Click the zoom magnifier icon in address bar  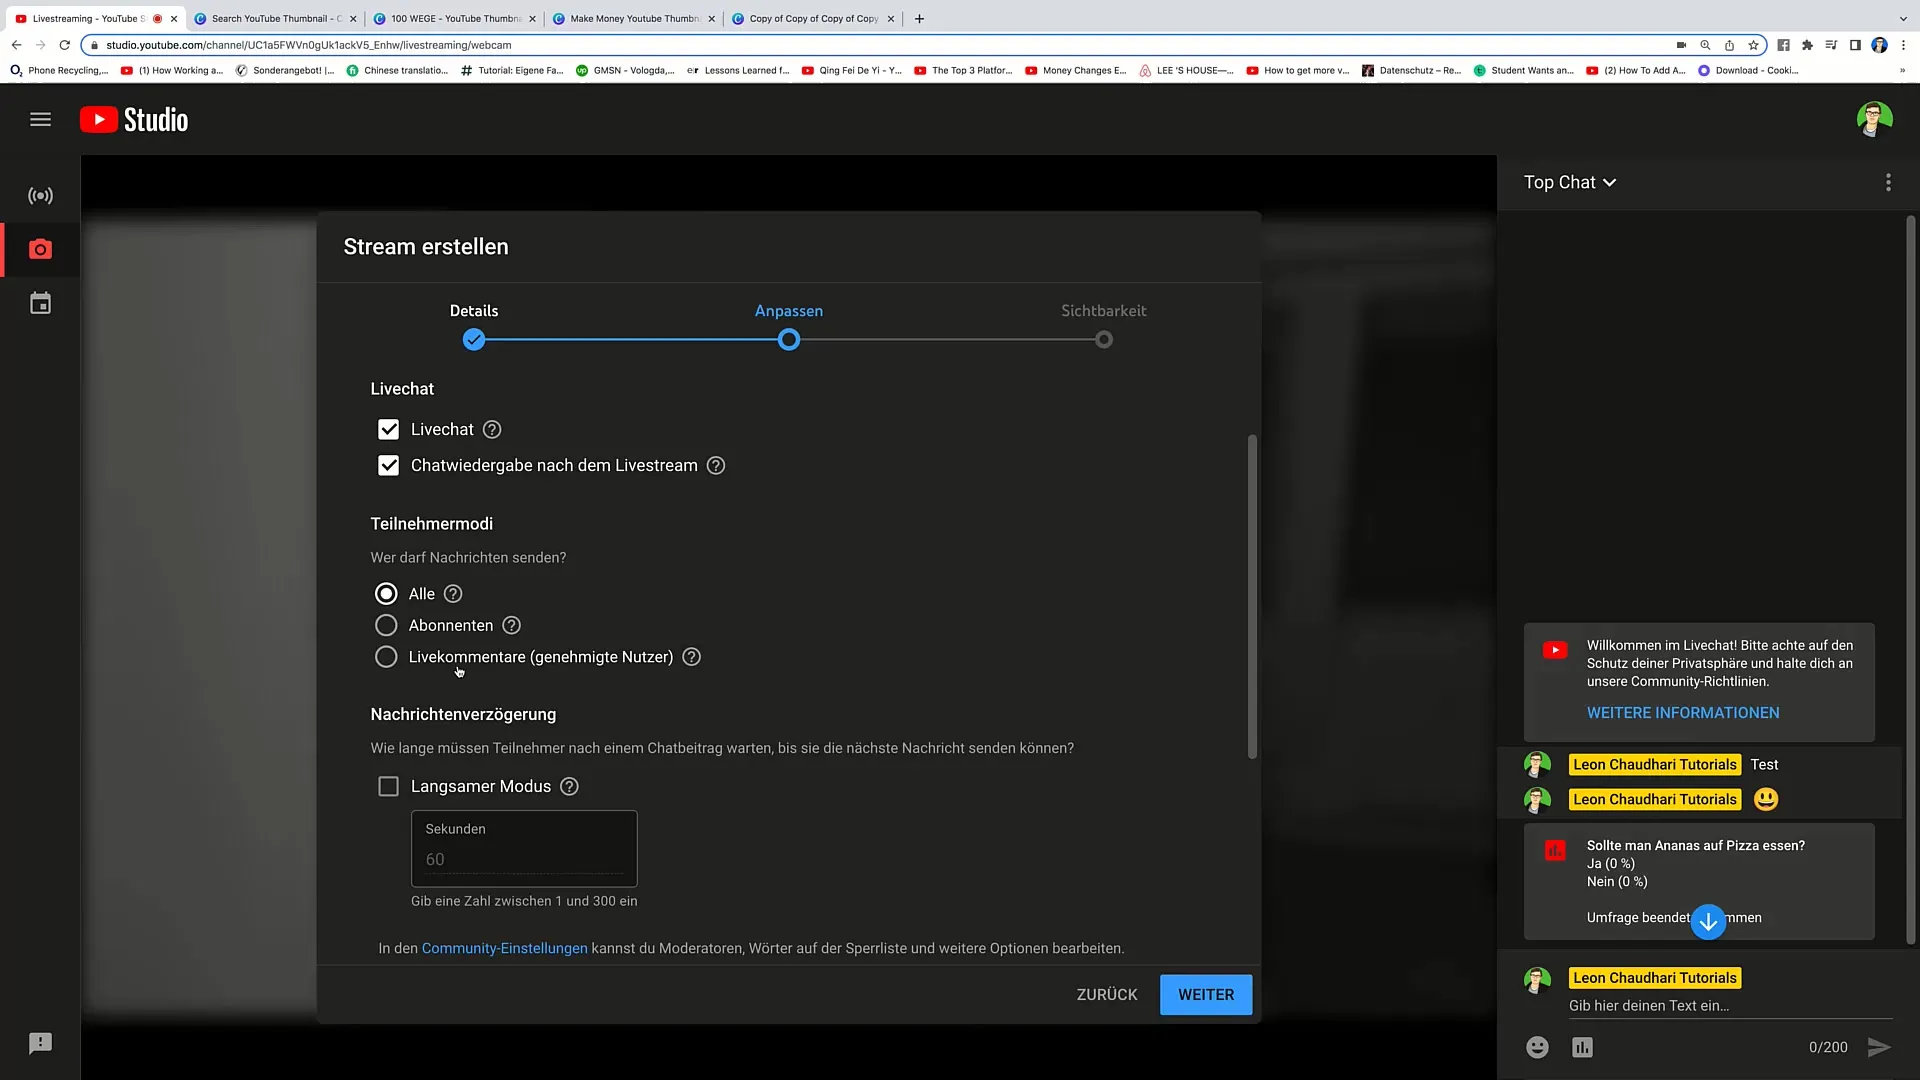pos(1705,45)
